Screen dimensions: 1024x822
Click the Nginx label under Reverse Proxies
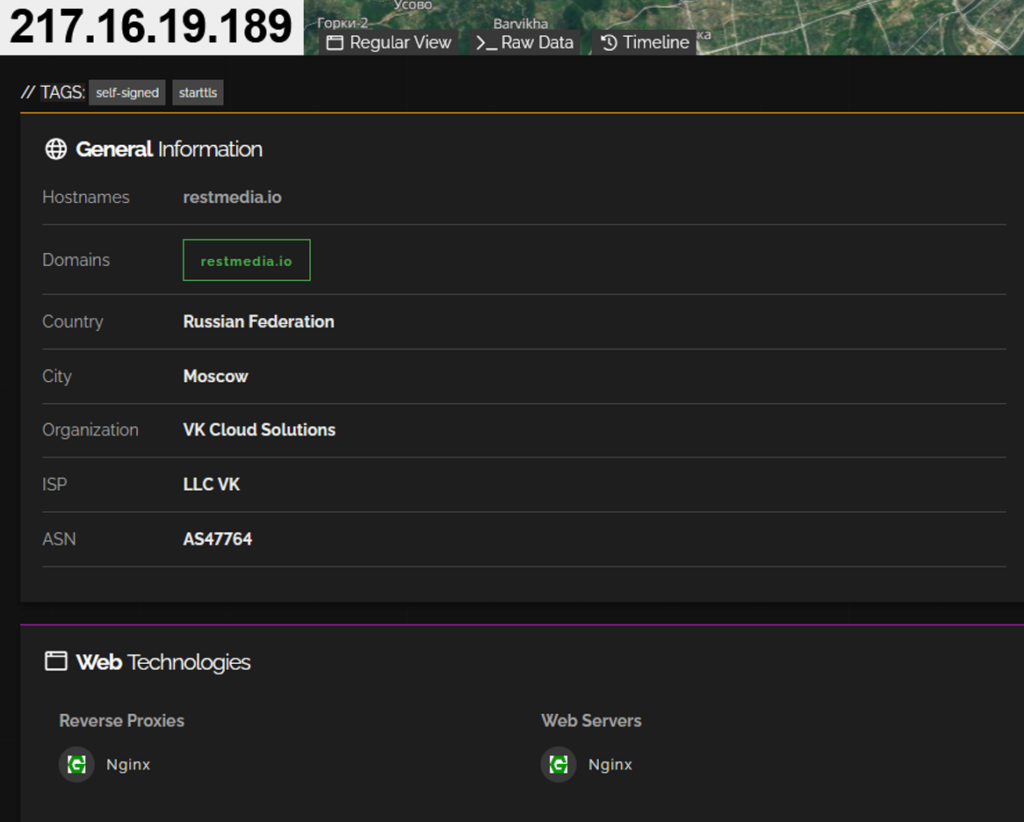128,765
